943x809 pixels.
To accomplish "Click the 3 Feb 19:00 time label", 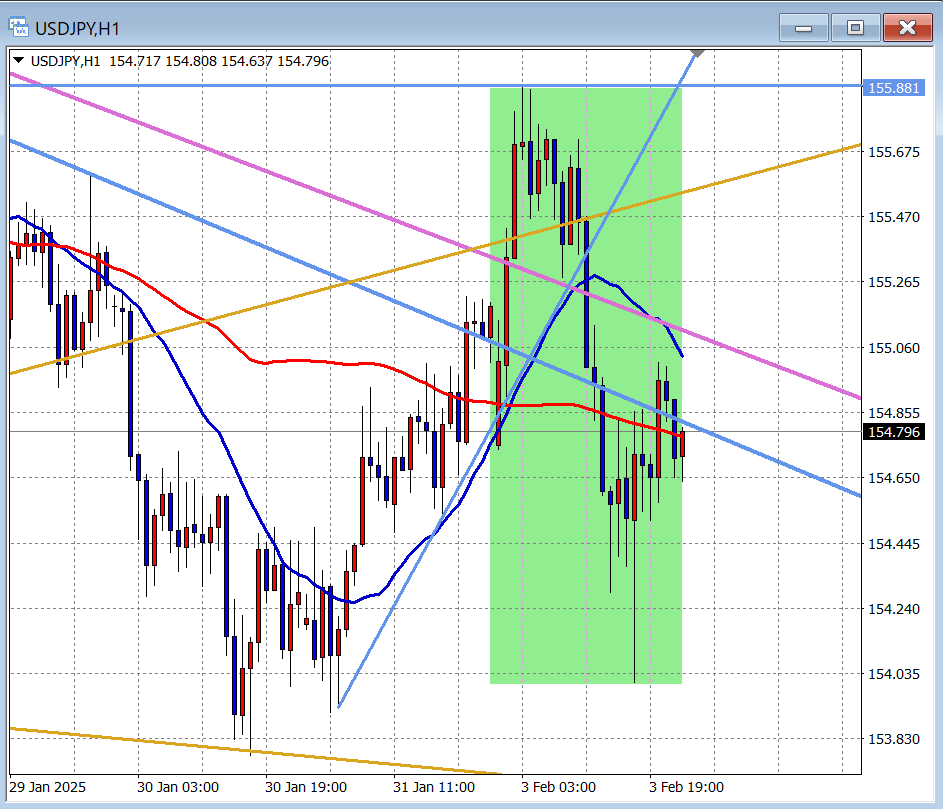I will [686, 787].
